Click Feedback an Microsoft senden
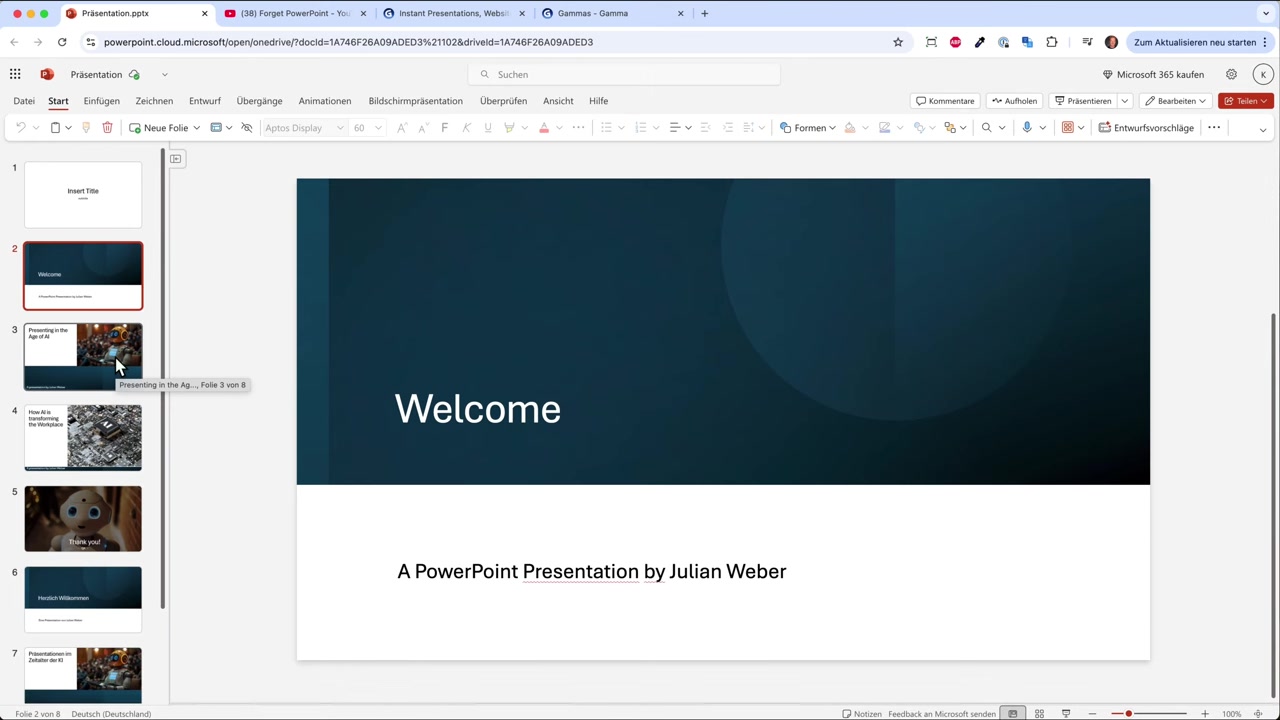 point(942,714)
